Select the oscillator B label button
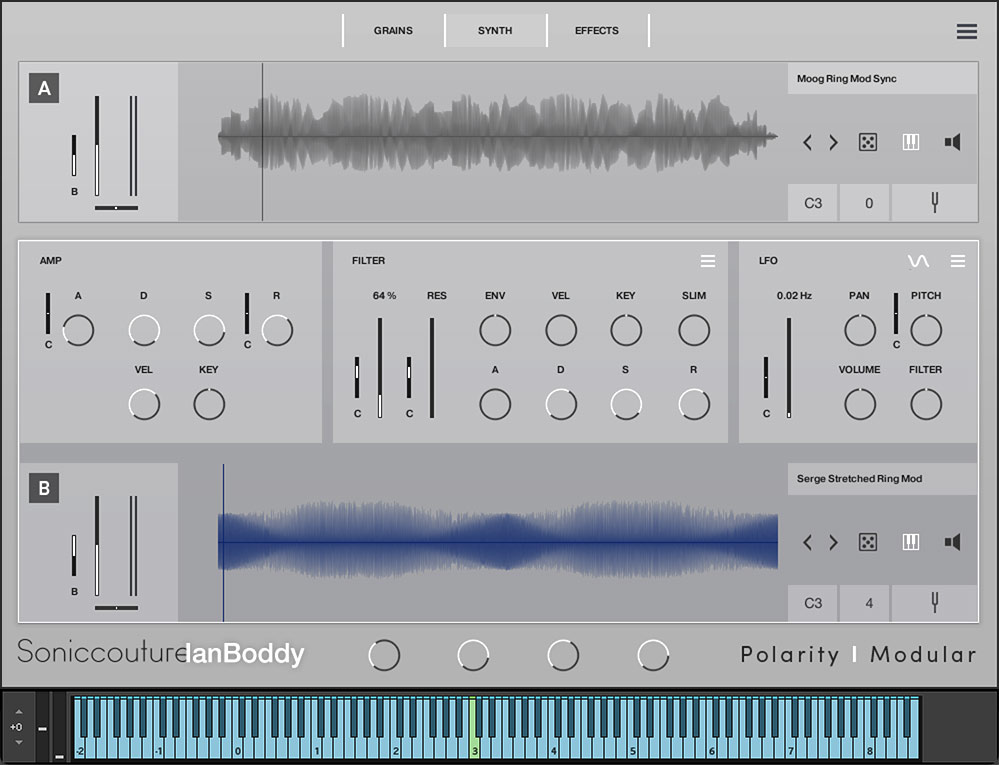The width and height of the screenshot is (999, 765). (x=42, y=489)
